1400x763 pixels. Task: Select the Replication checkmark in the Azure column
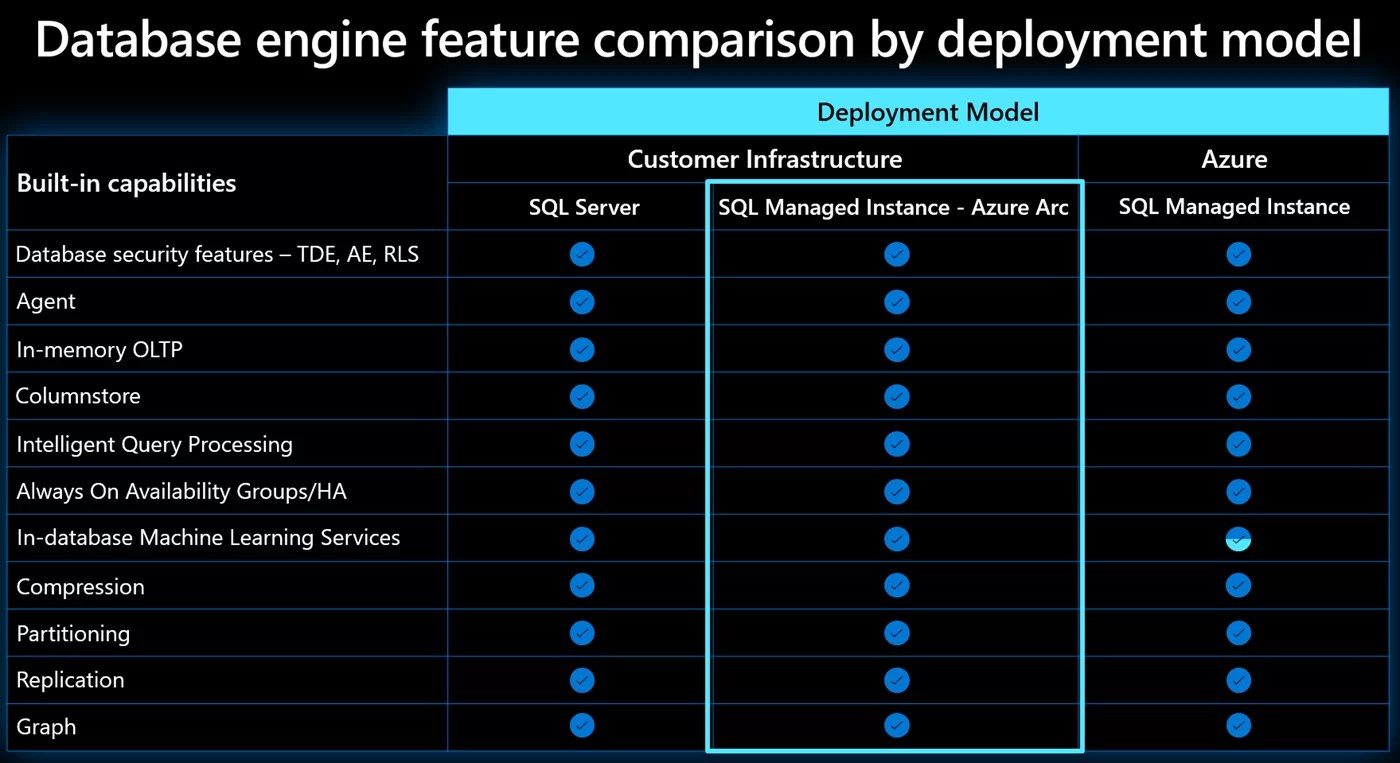point(1239,680)
